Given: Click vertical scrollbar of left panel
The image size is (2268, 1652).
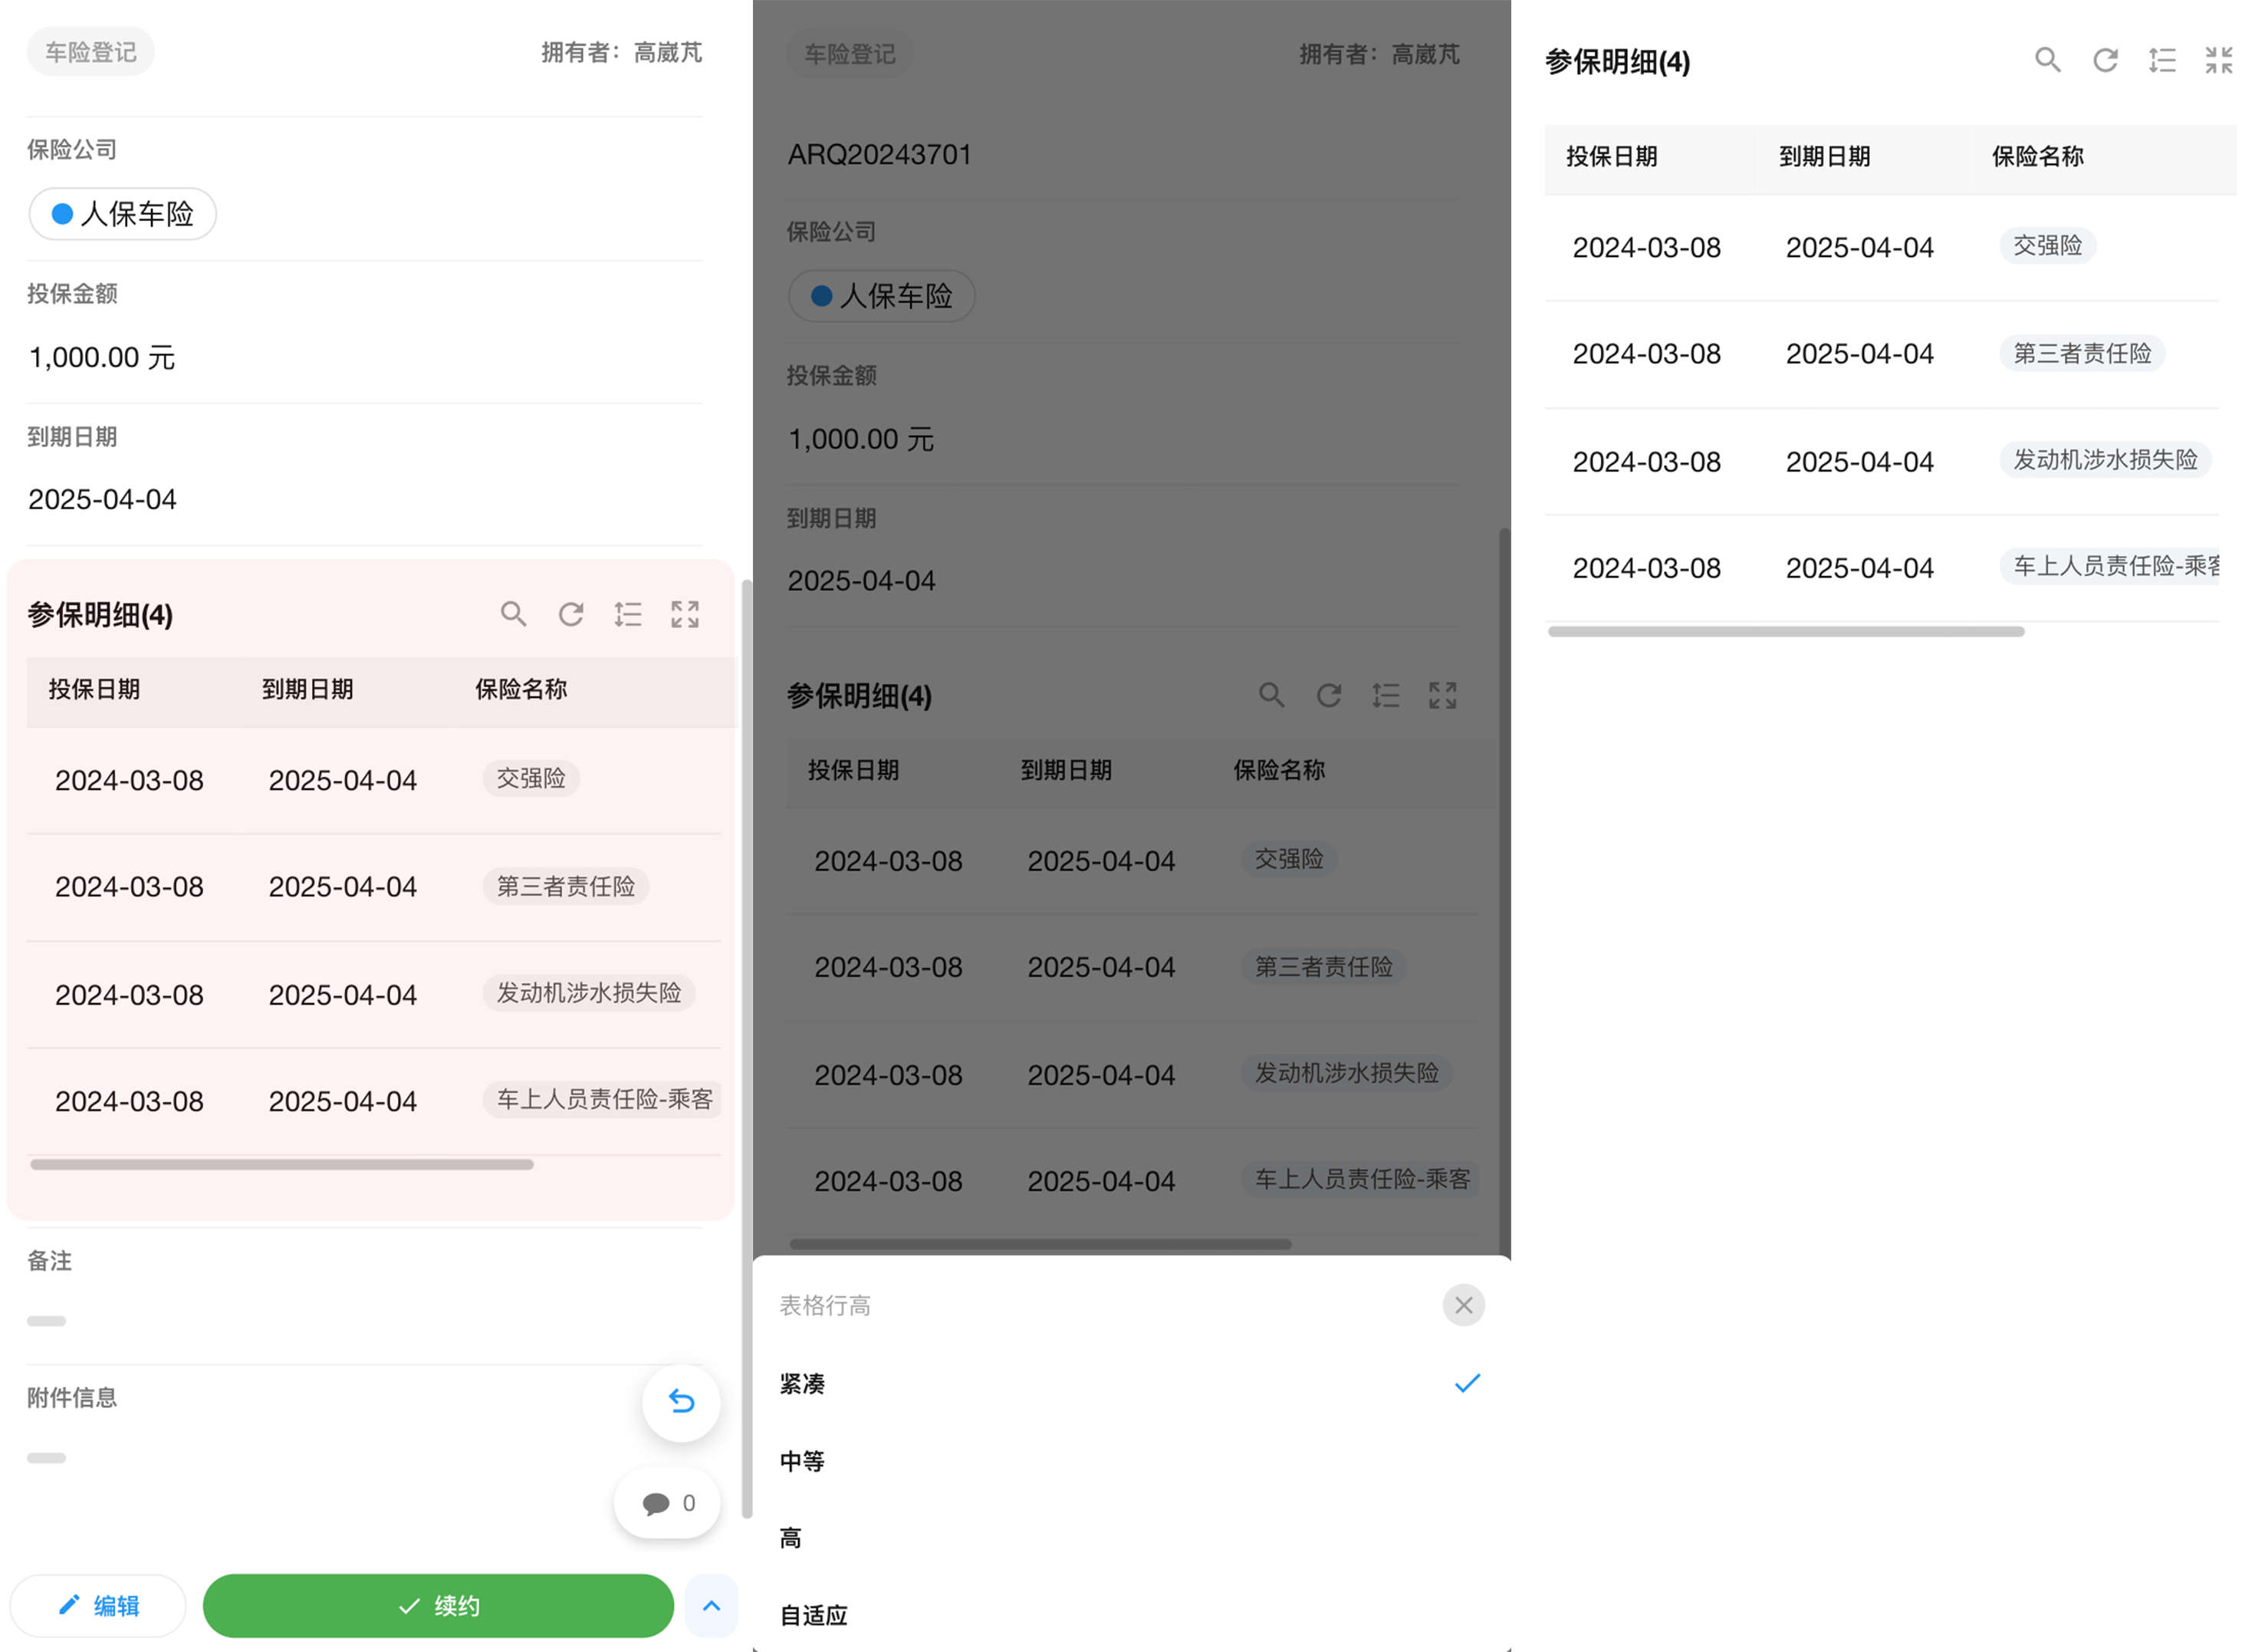Looking at the screenshot, I should click(x=746, y=1048).
